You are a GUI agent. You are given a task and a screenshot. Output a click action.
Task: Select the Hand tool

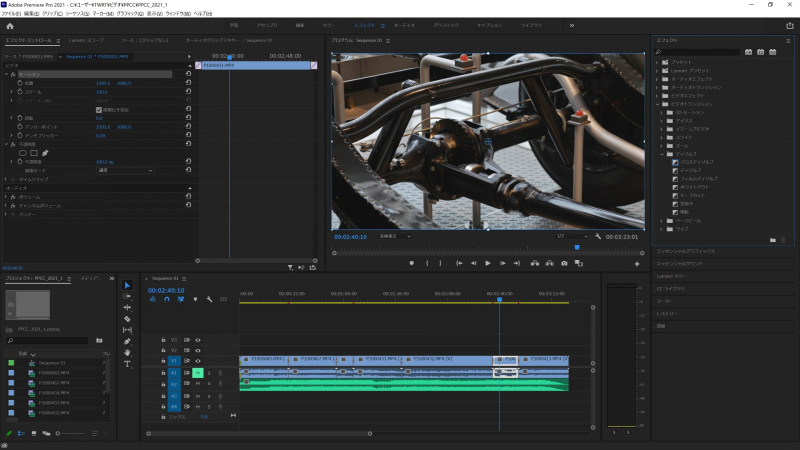[x=127, y=353]
